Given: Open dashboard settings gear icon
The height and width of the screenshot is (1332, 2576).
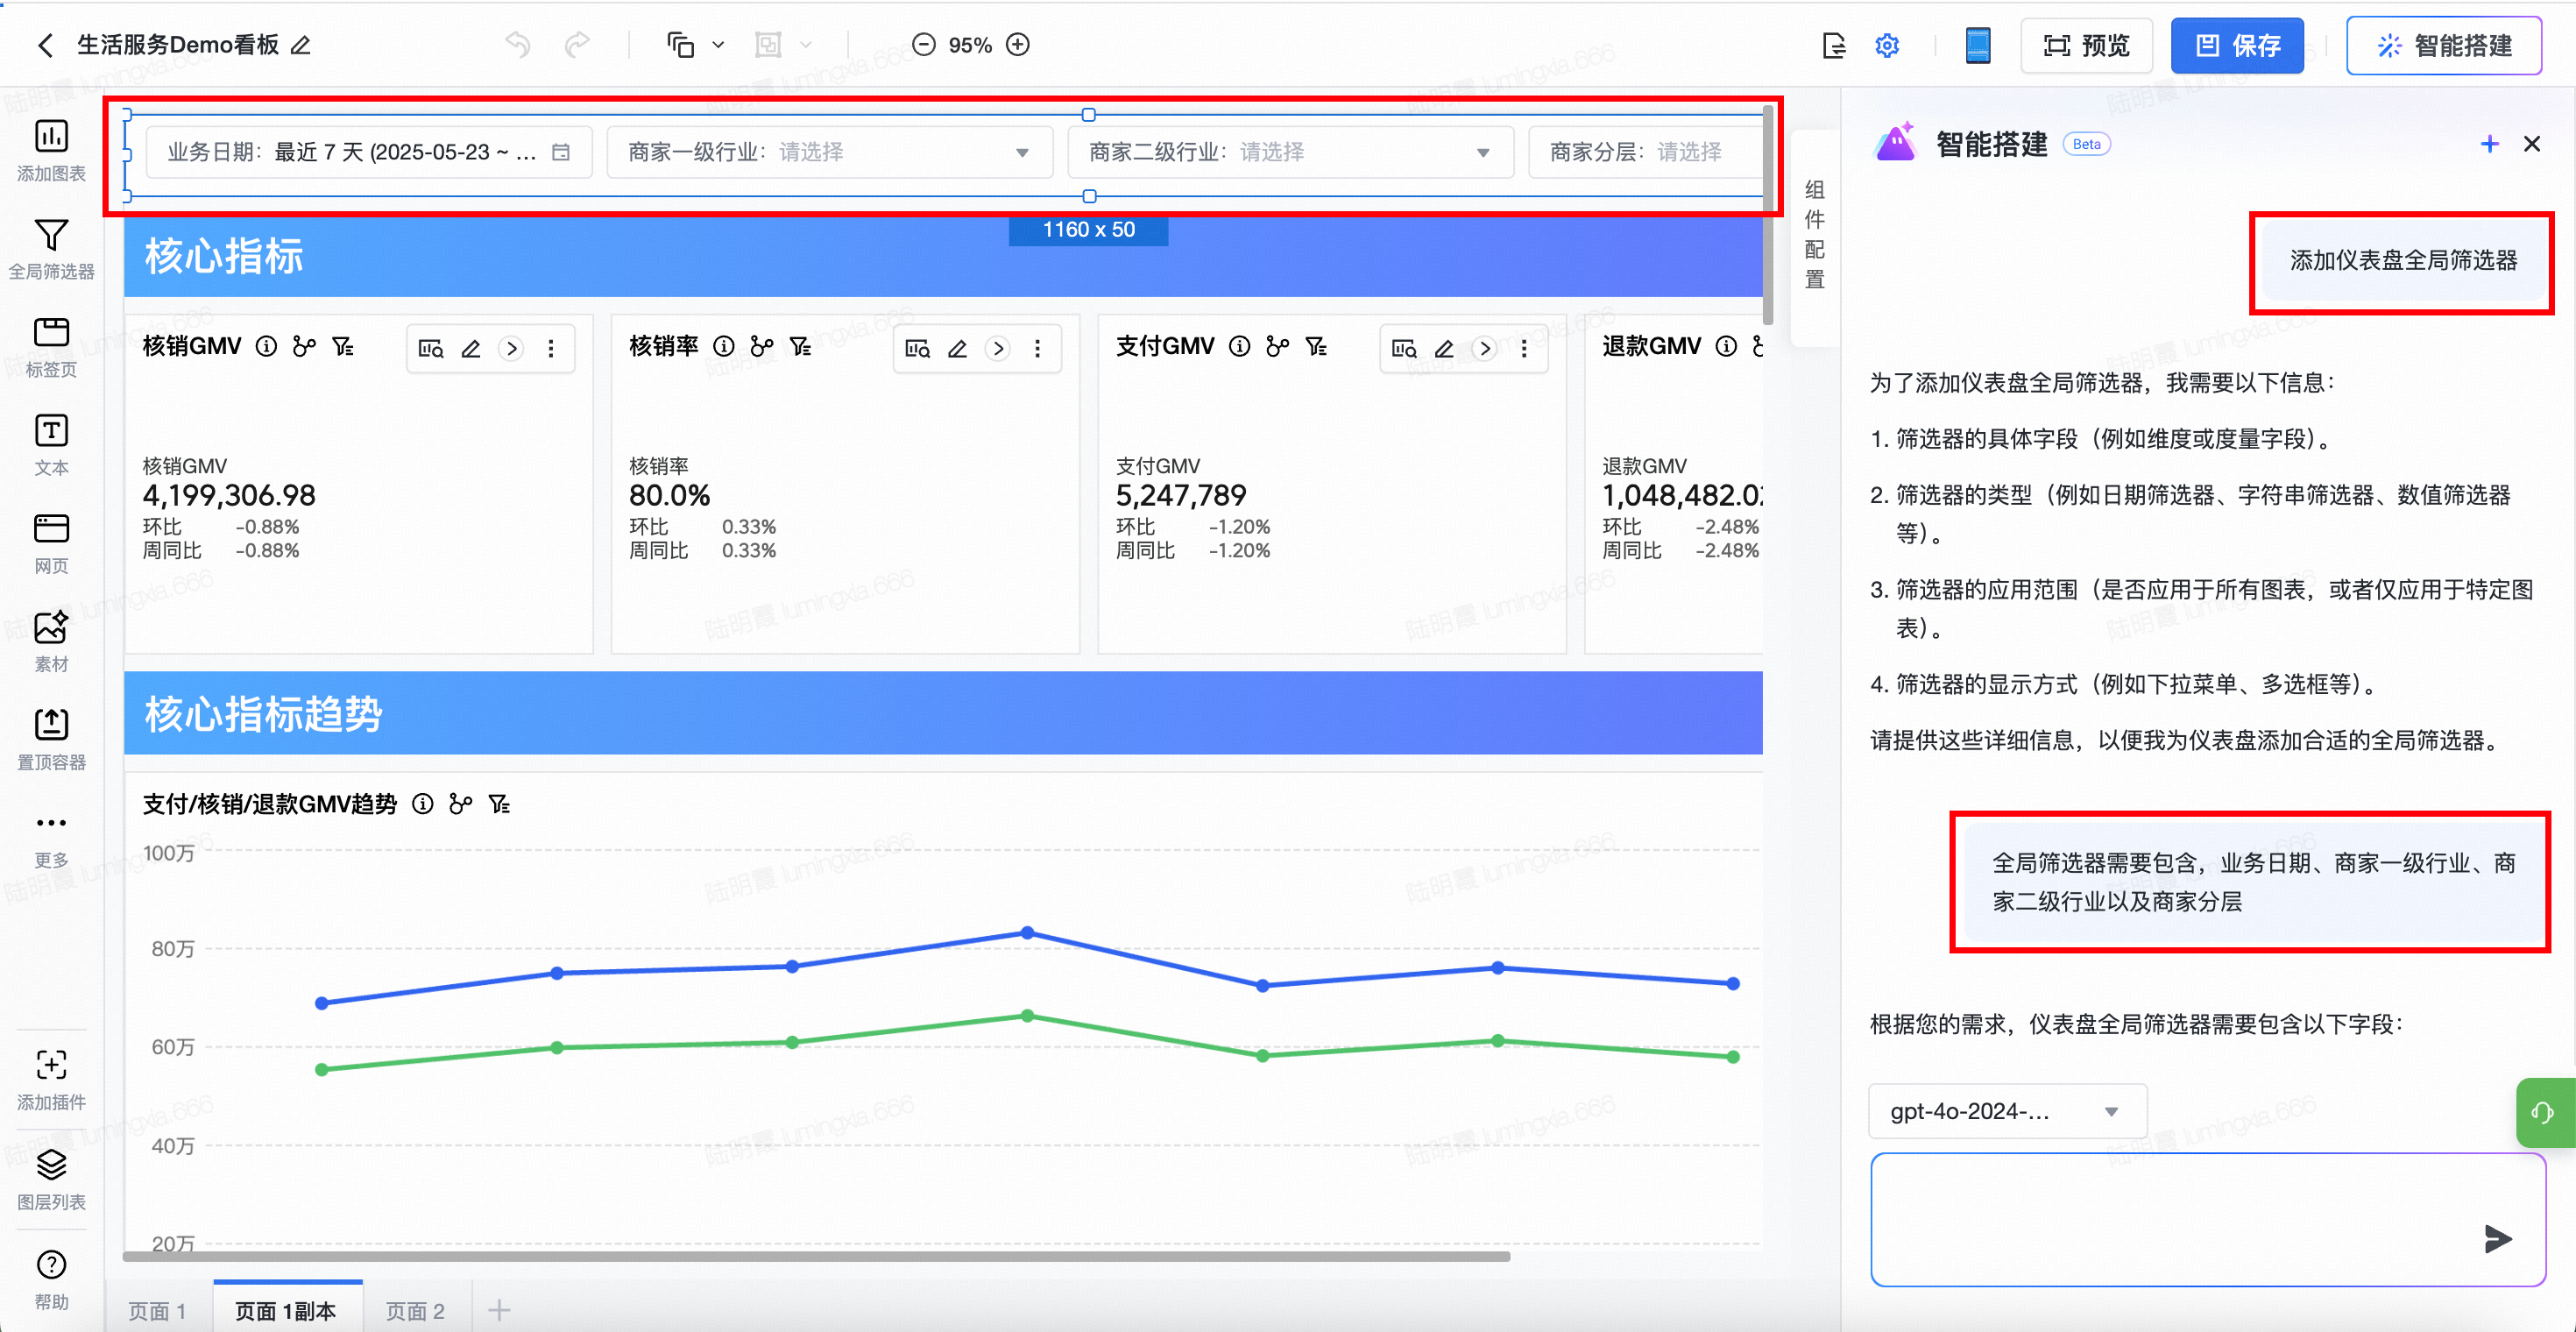Looking at the screenshot, I should tap(1887, 45).
